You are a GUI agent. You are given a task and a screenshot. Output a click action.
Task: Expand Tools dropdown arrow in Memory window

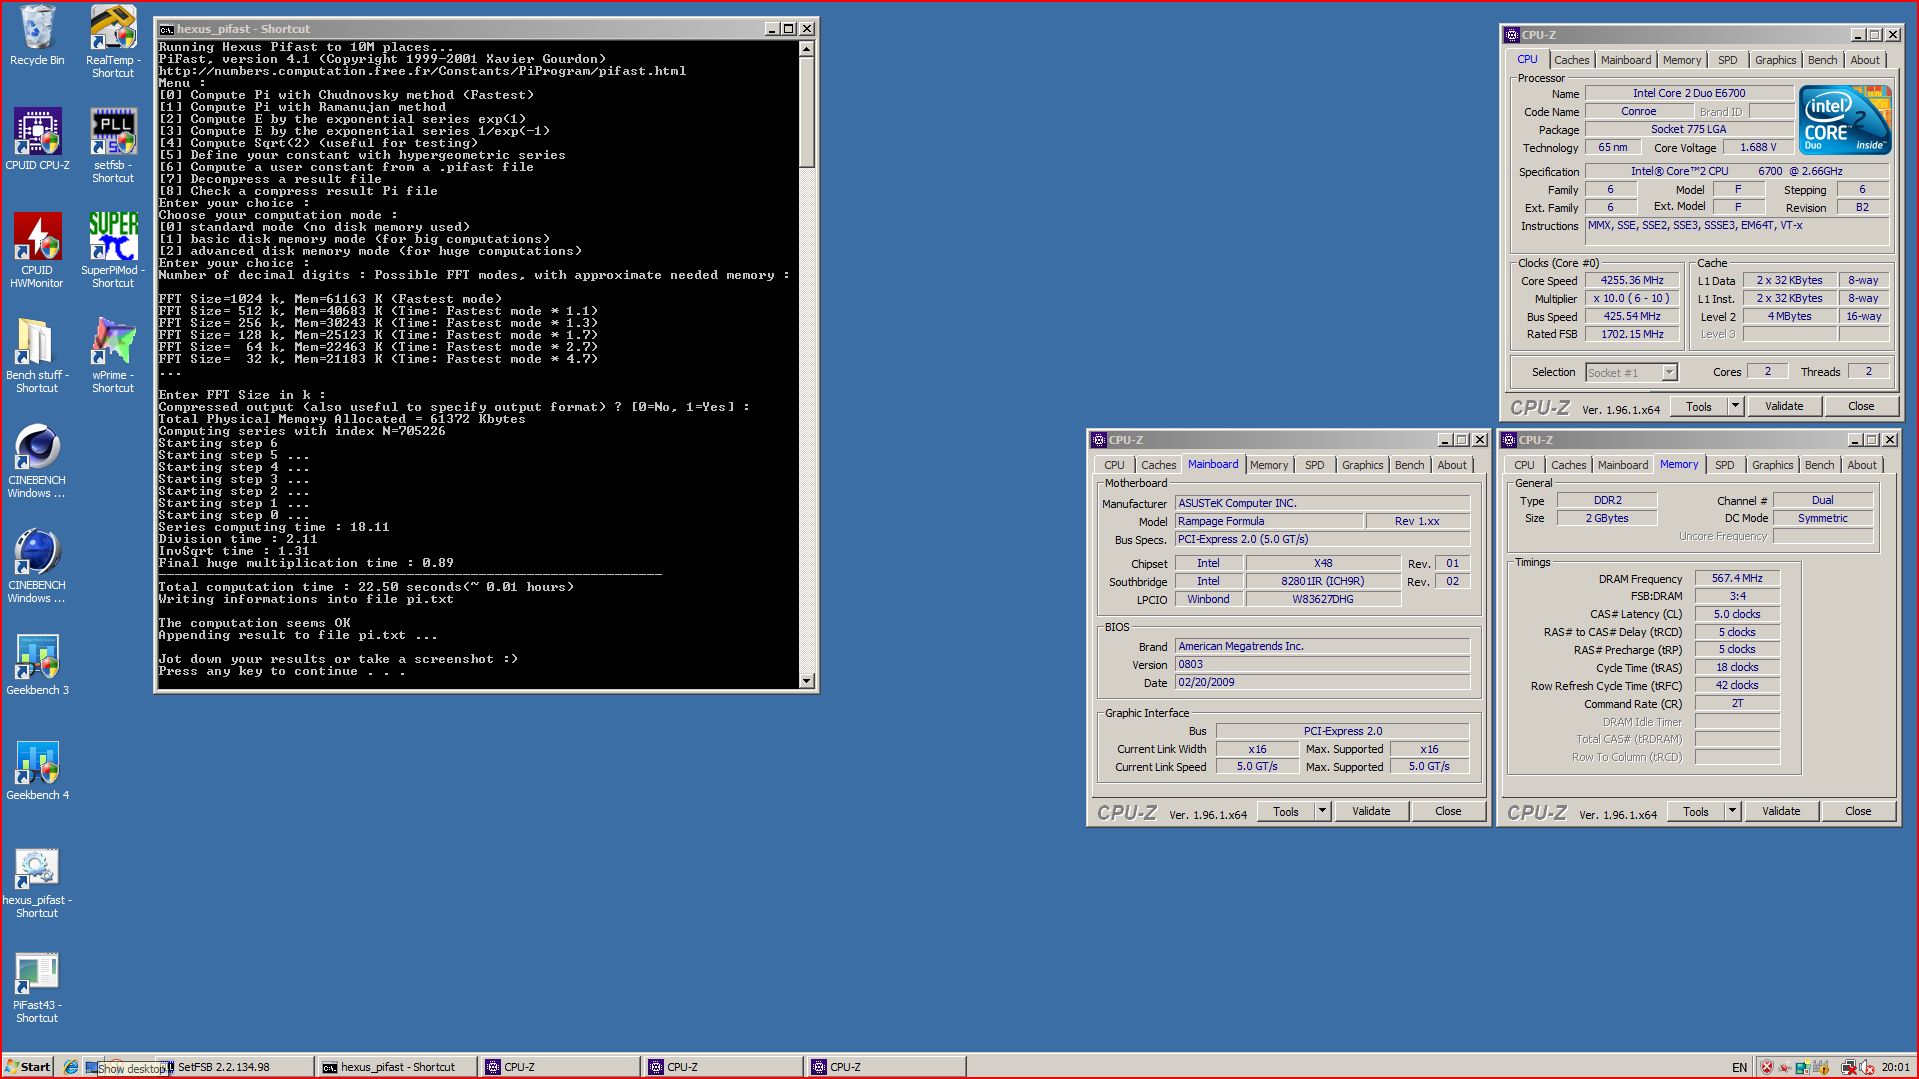point(1732,811)
